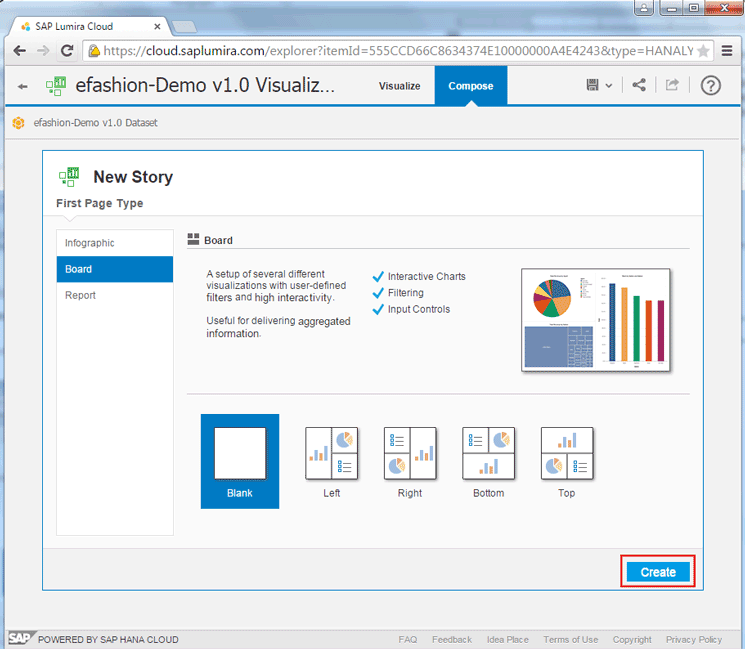Click the First Page Type heading

point(100,203)
